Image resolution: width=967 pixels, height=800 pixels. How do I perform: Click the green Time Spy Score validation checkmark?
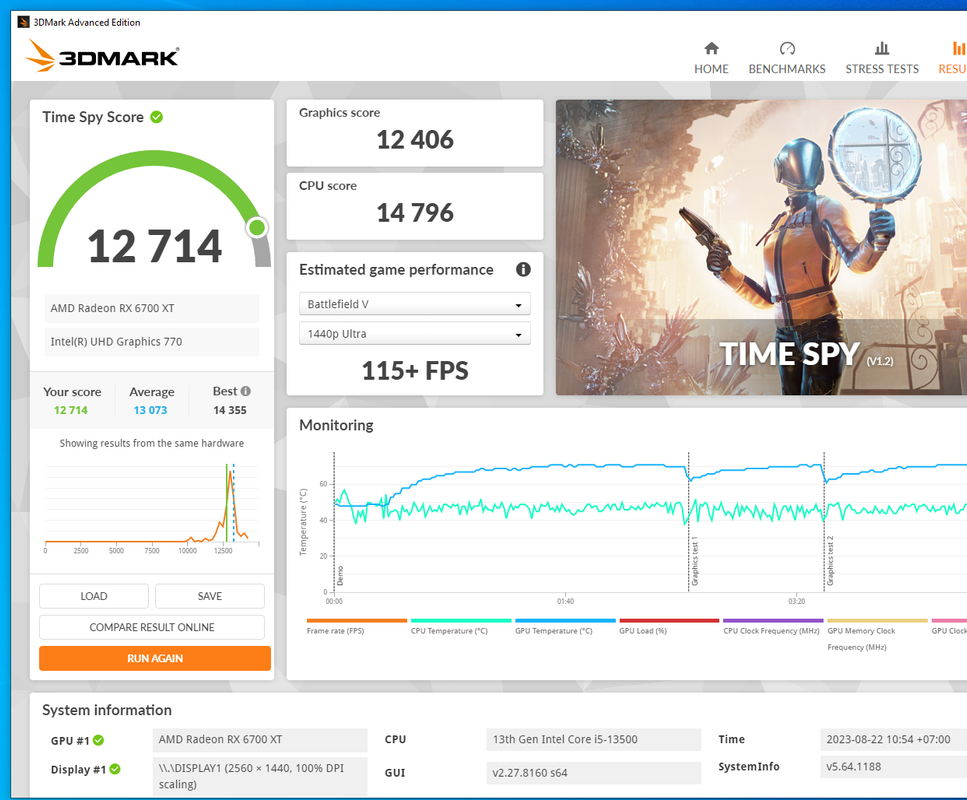click(x=157, y=117)
